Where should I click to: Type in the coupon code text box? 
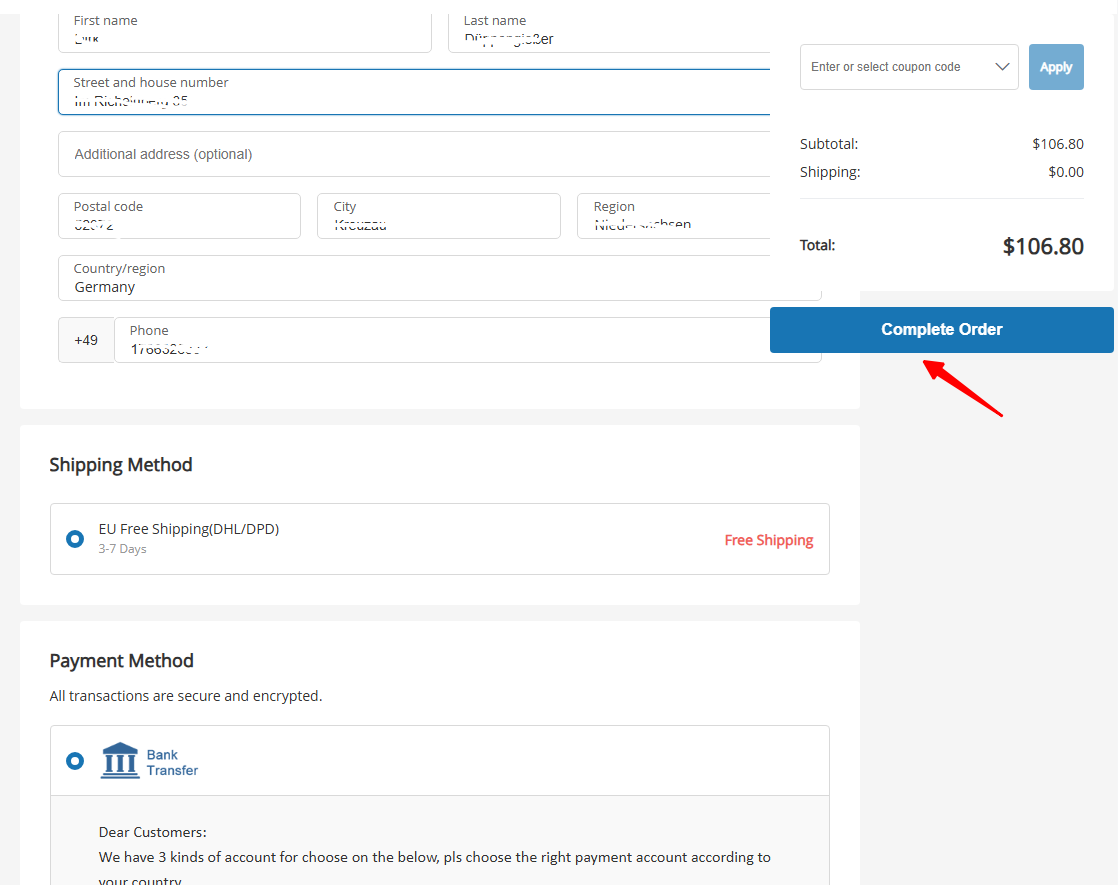pos(895,67)
